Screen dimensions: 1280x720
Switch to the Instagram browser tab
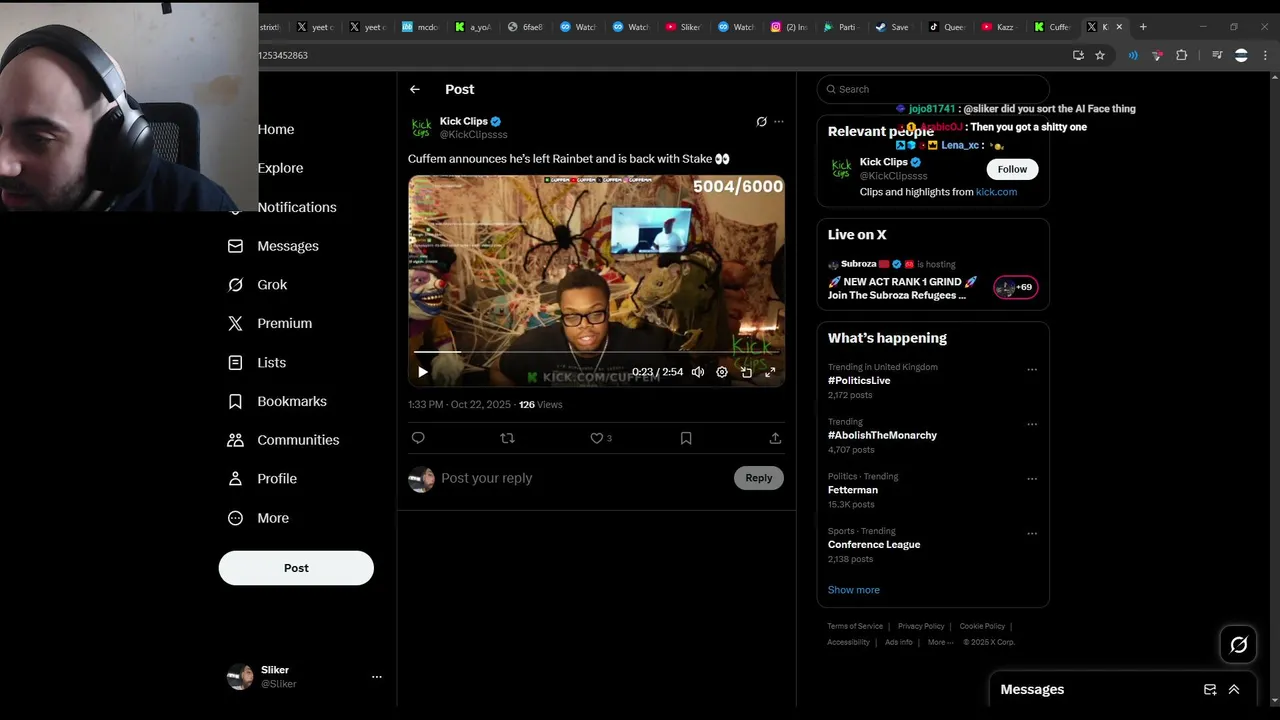tap(788, 27)
